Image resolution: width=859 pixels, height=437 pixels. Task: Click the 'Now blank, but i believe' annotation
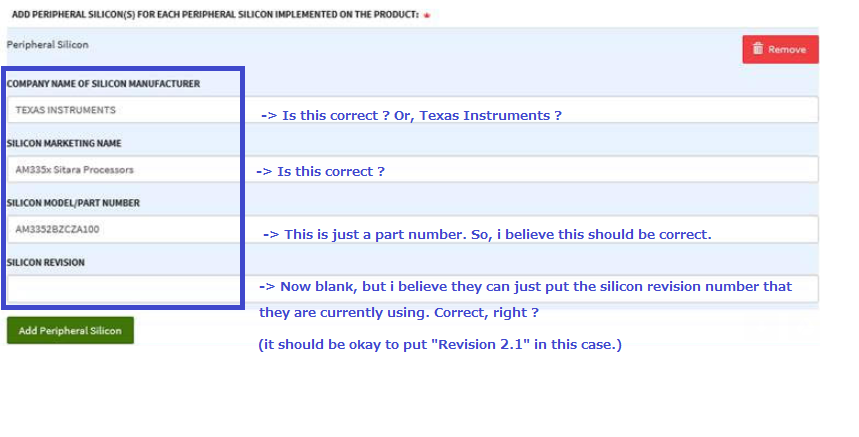[x=525, y=286]
